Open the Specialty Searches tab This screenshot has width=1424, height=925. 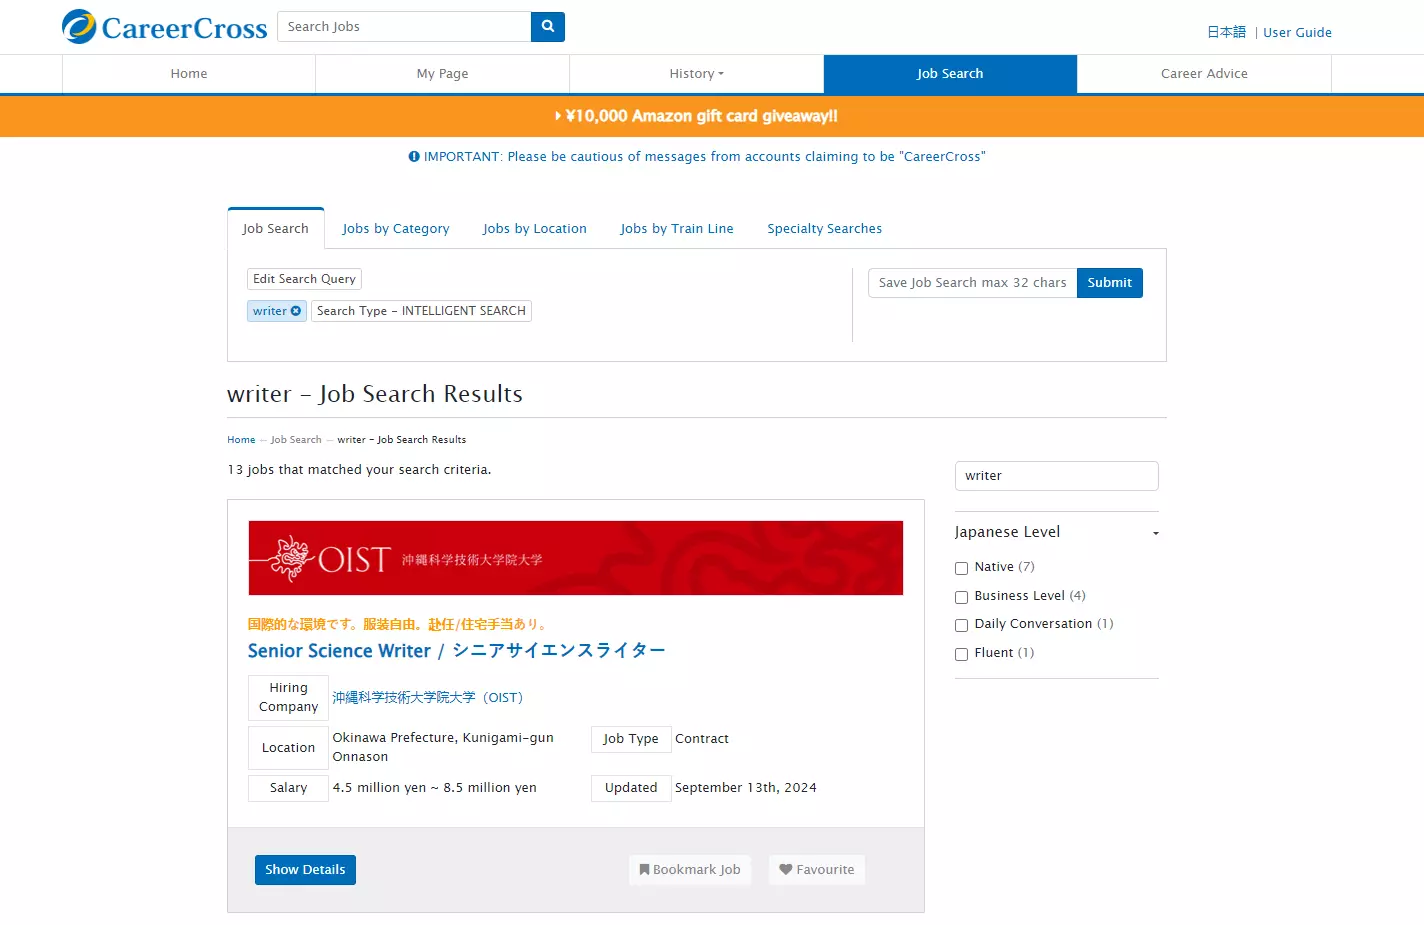coord(825,229)
